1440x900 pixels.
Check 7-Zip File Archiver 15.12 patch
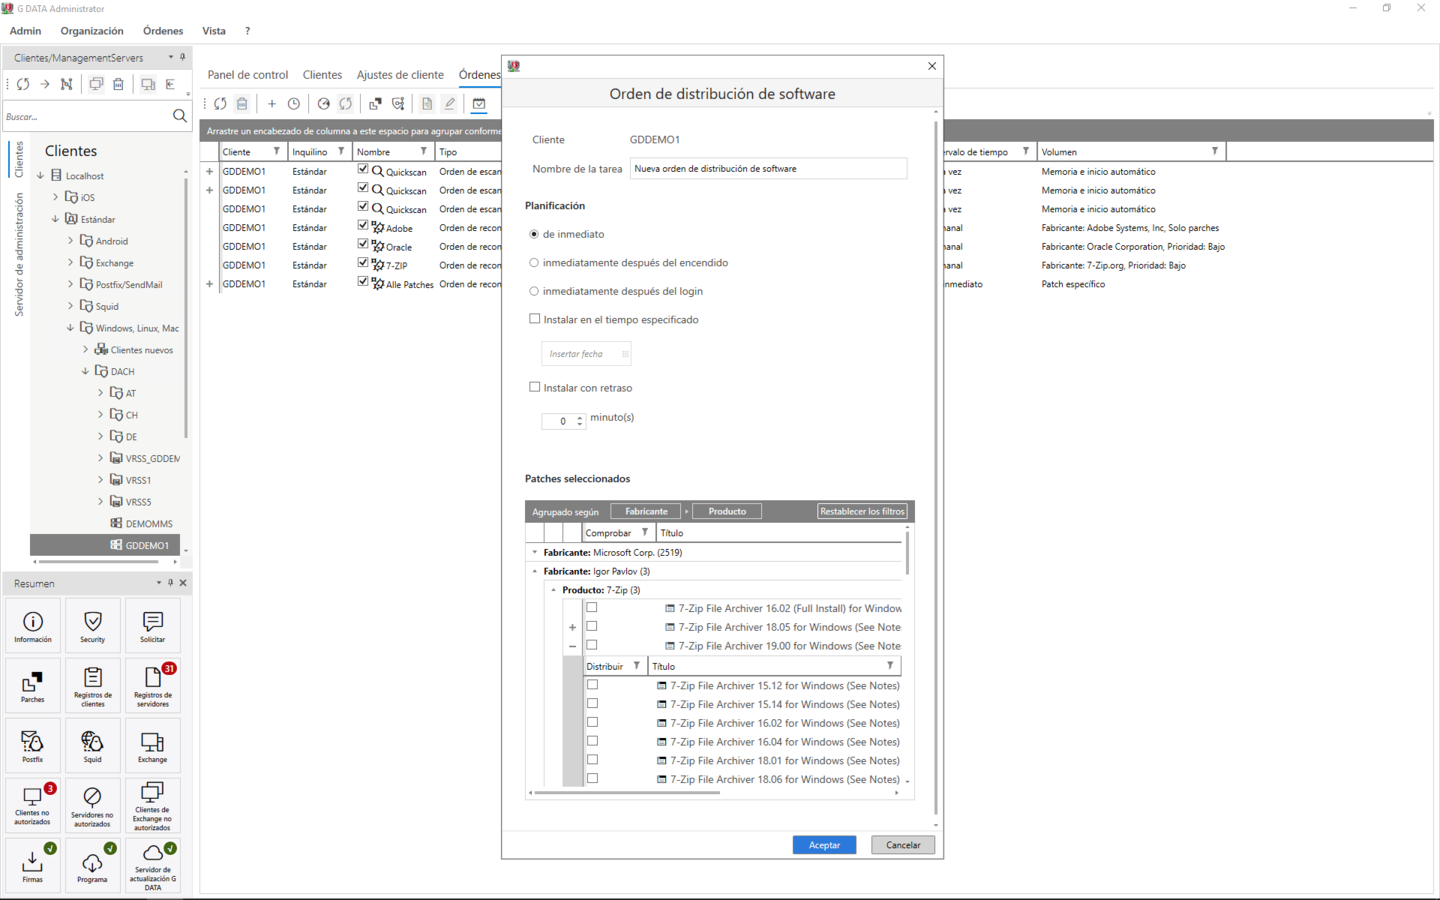(x=592, y=685)
